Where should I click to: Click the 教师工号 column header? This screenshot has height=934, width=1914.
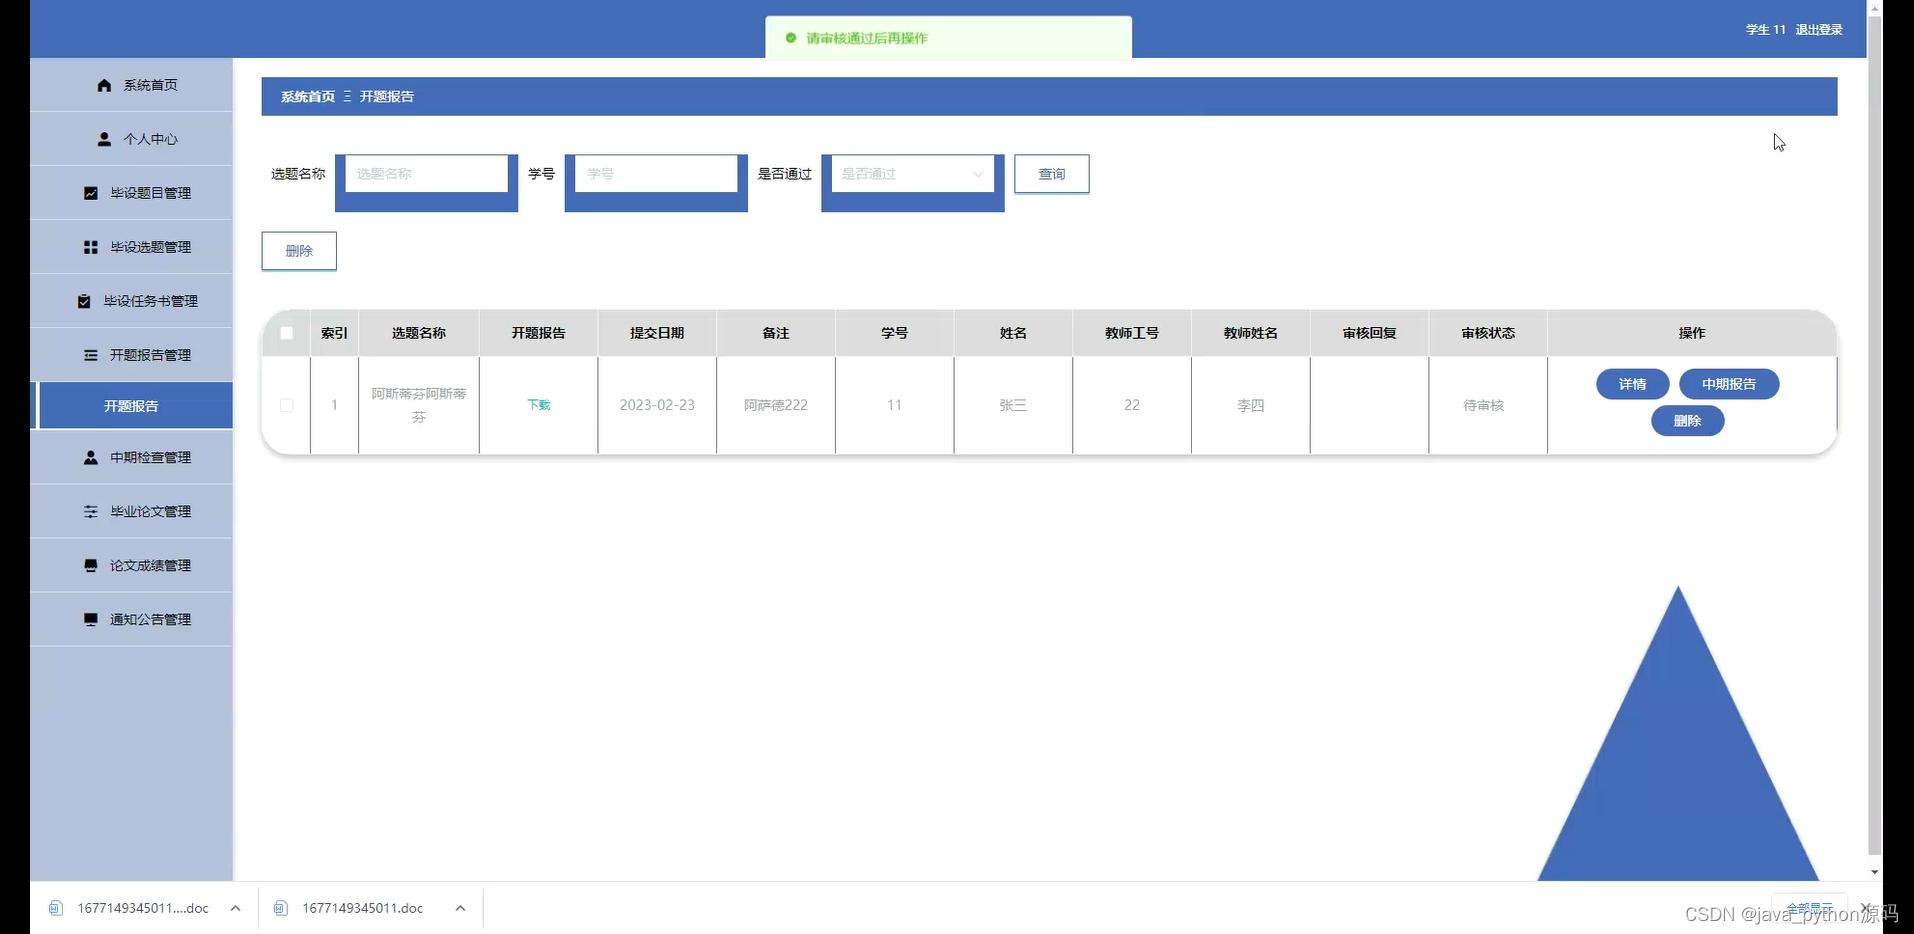(x=1131, y=333)
